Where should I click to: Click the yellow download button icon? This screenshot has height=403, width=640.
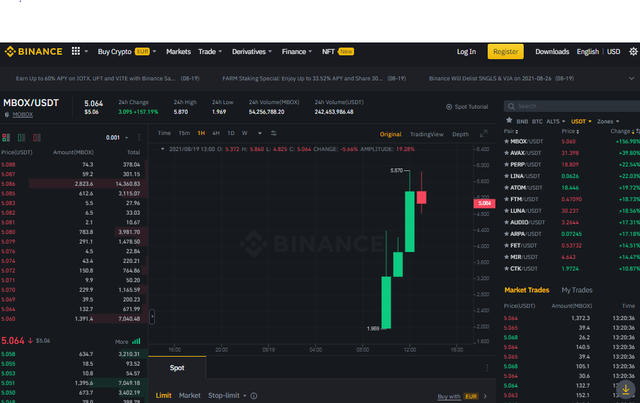pos(626,390)
